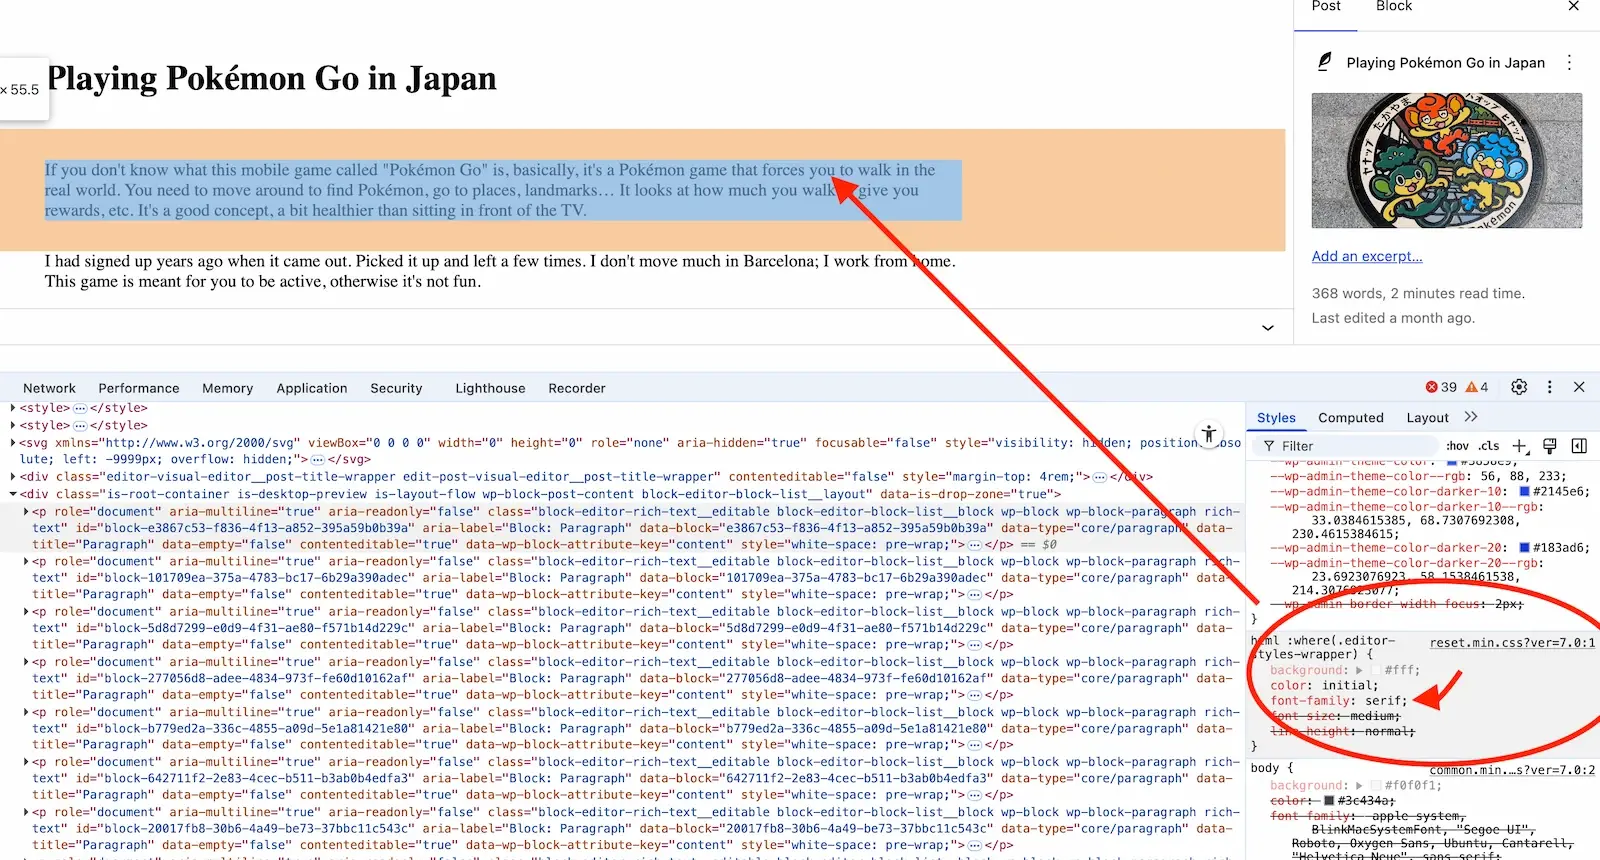
Task: Switch to the Styles tab
Action: pyautogui.click(x=1276, y=418)
